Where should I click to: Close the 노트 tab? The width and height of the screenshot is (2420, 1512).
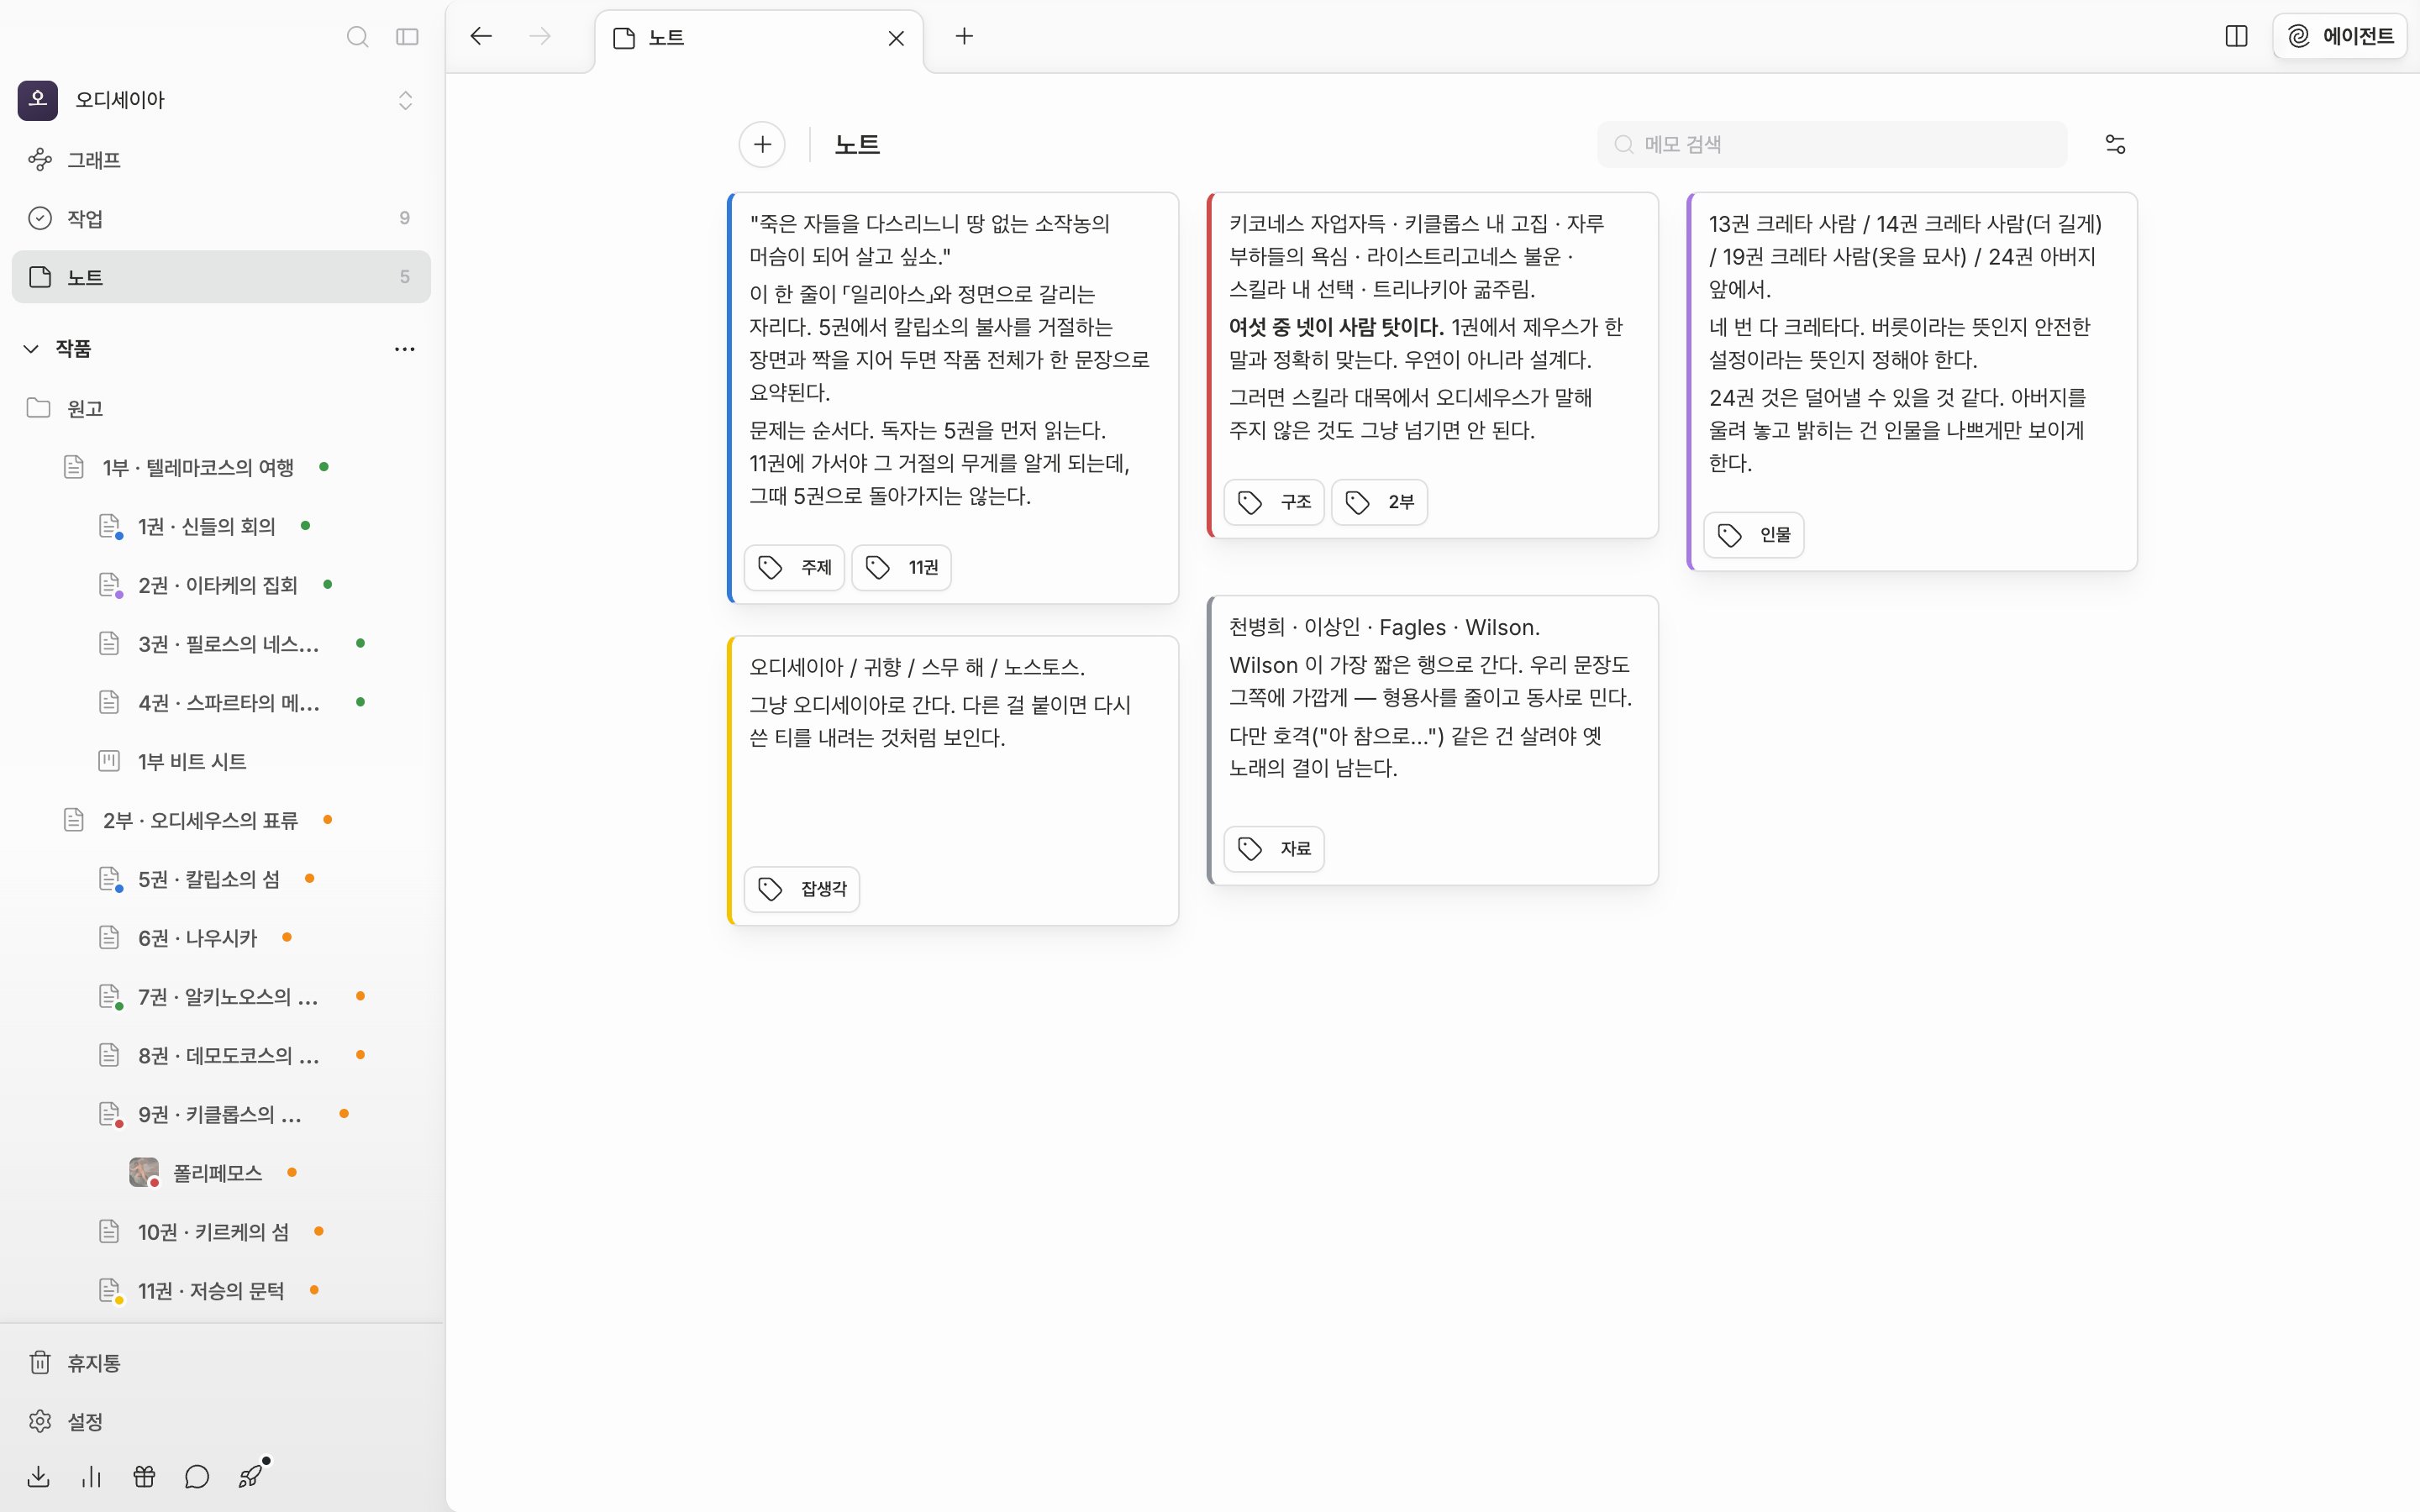click(896, 38)
